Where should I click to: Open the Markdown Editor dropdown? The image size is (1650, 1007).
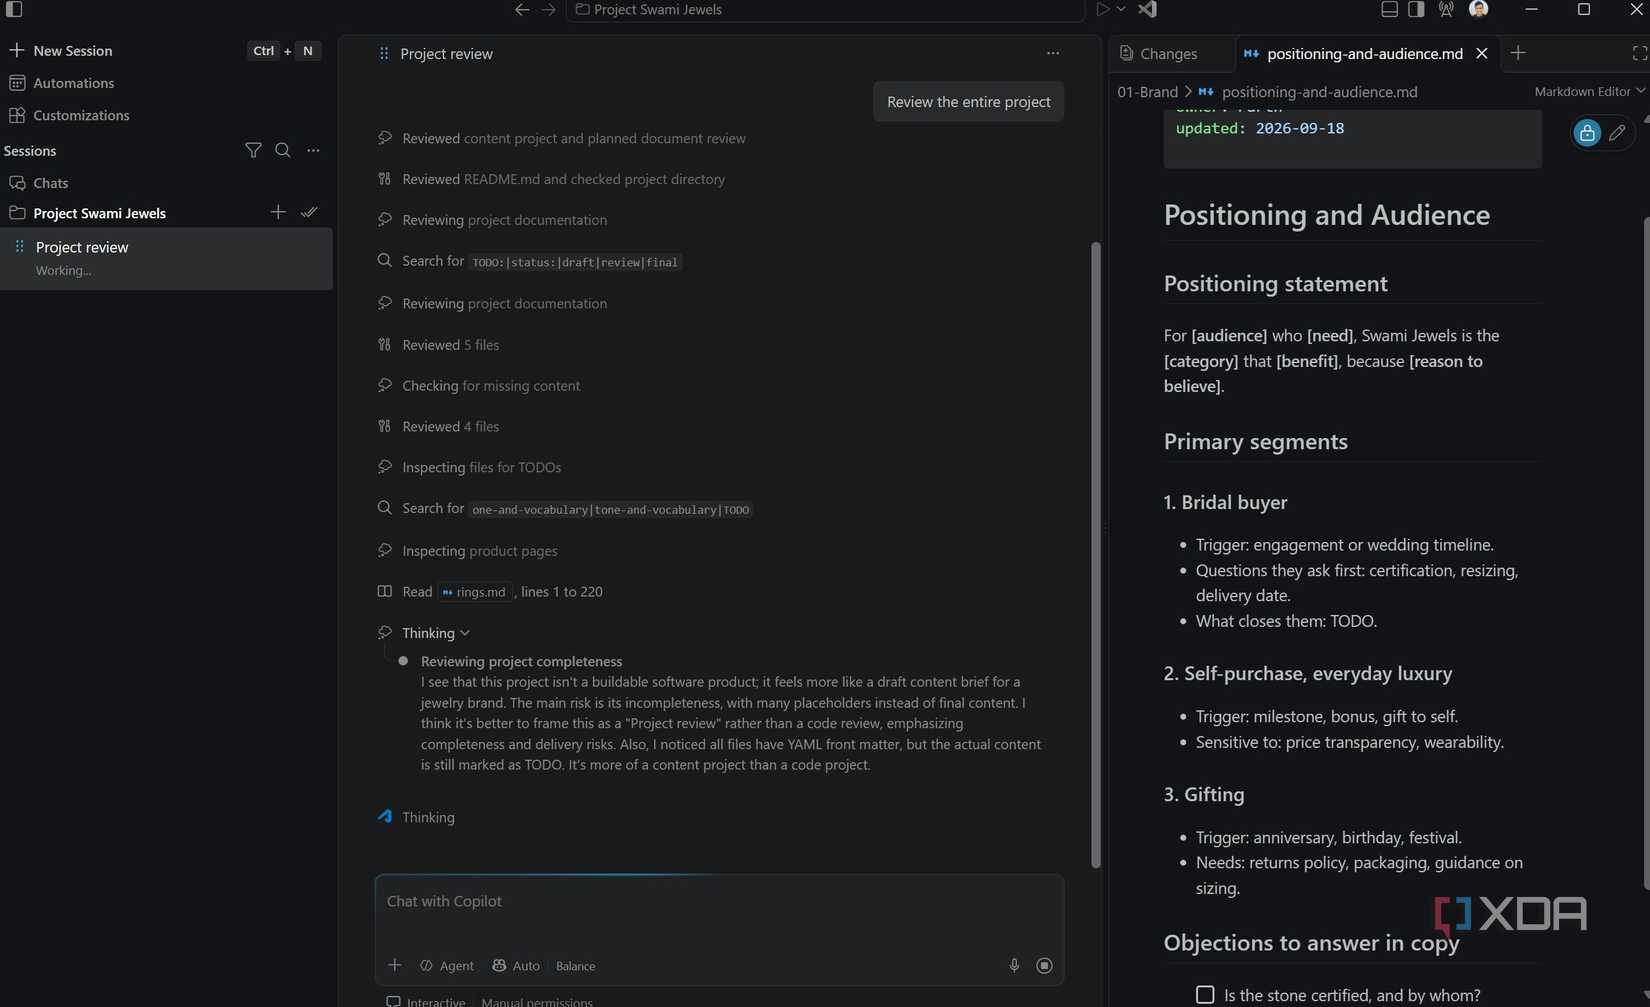tap(1589, 91)
